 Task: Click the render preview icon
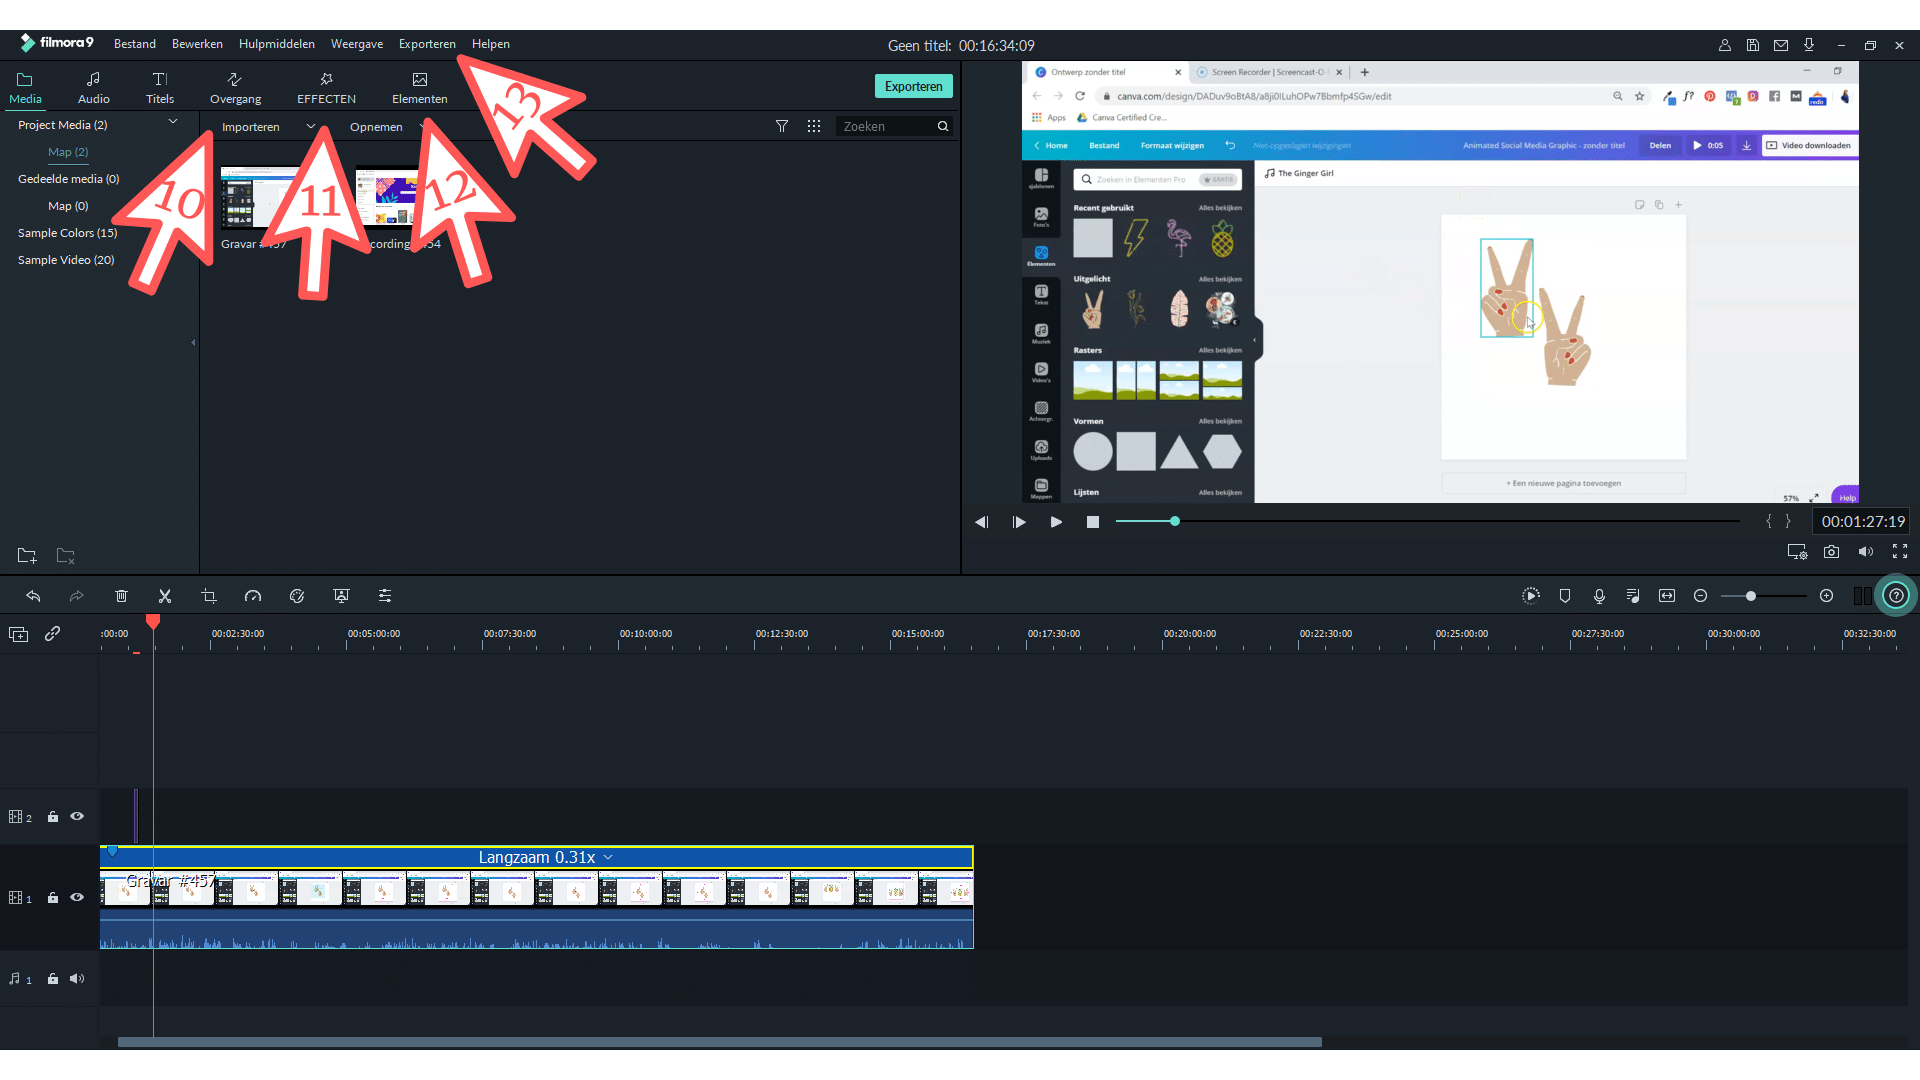1531,596
